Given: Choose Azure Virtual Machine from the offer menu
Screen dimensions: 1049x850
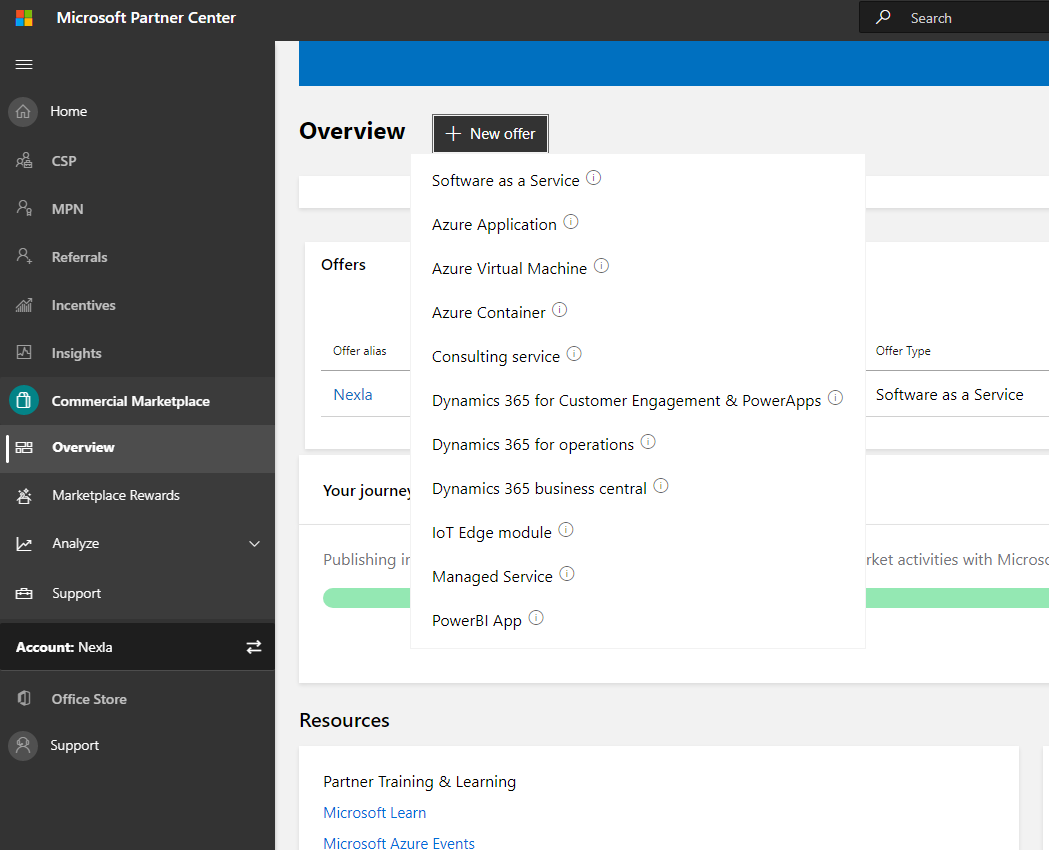Looking at the screenshot, I should pos(508,268).
